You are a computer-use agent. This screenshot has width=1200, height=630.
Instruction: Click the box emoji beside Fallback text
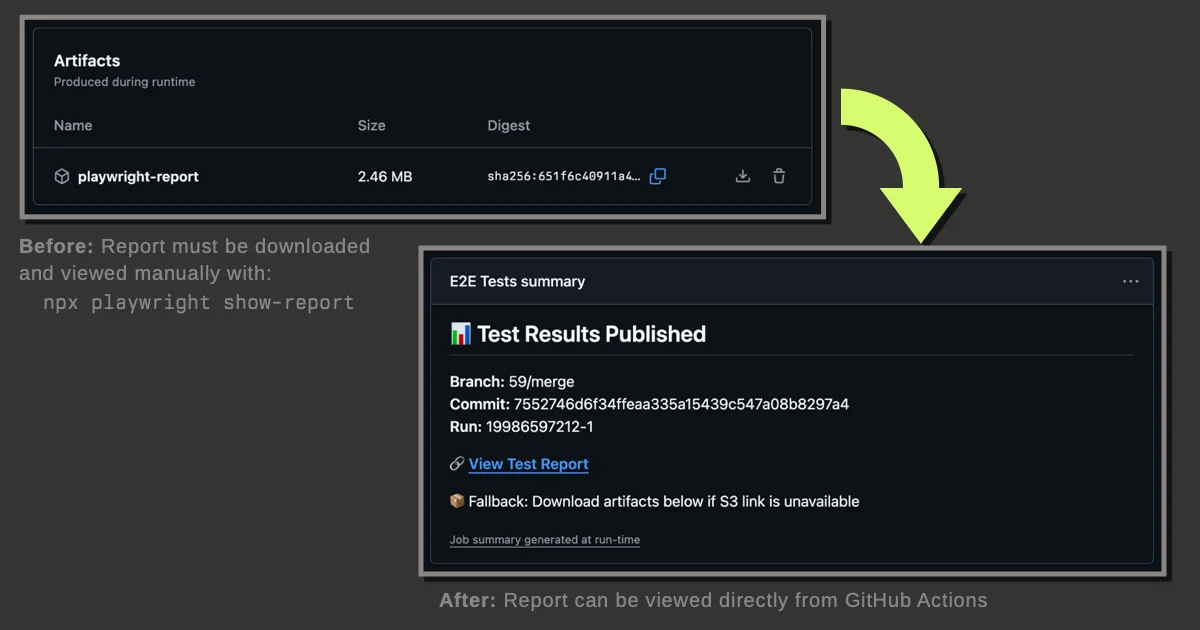point(457,501)
